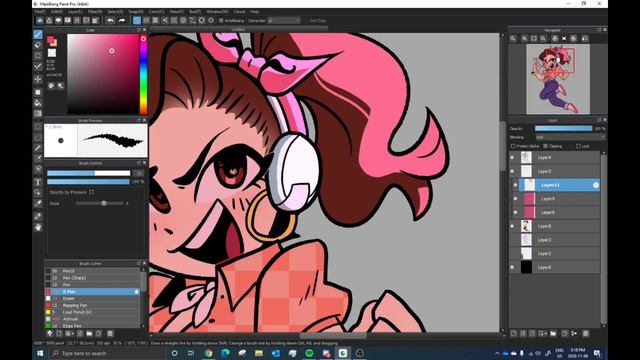
Task: Hide Layer5 with its visibility dot
Action: point(512,171)
